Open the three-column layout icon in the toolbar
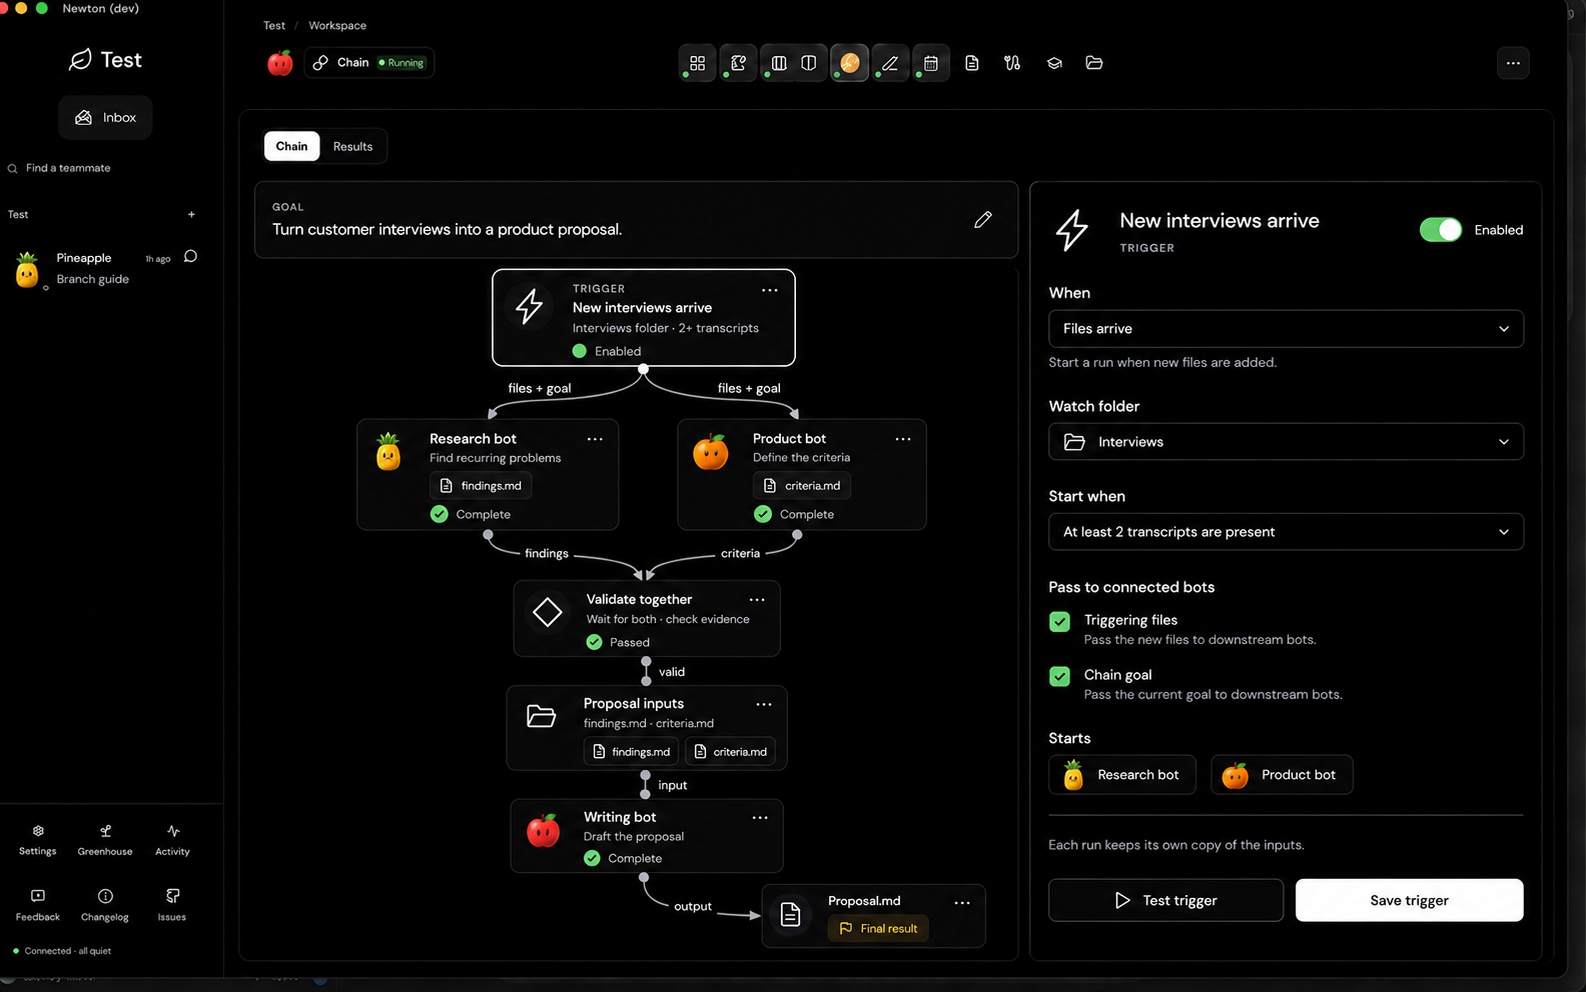1586x992 pixels. pos(779,63)
